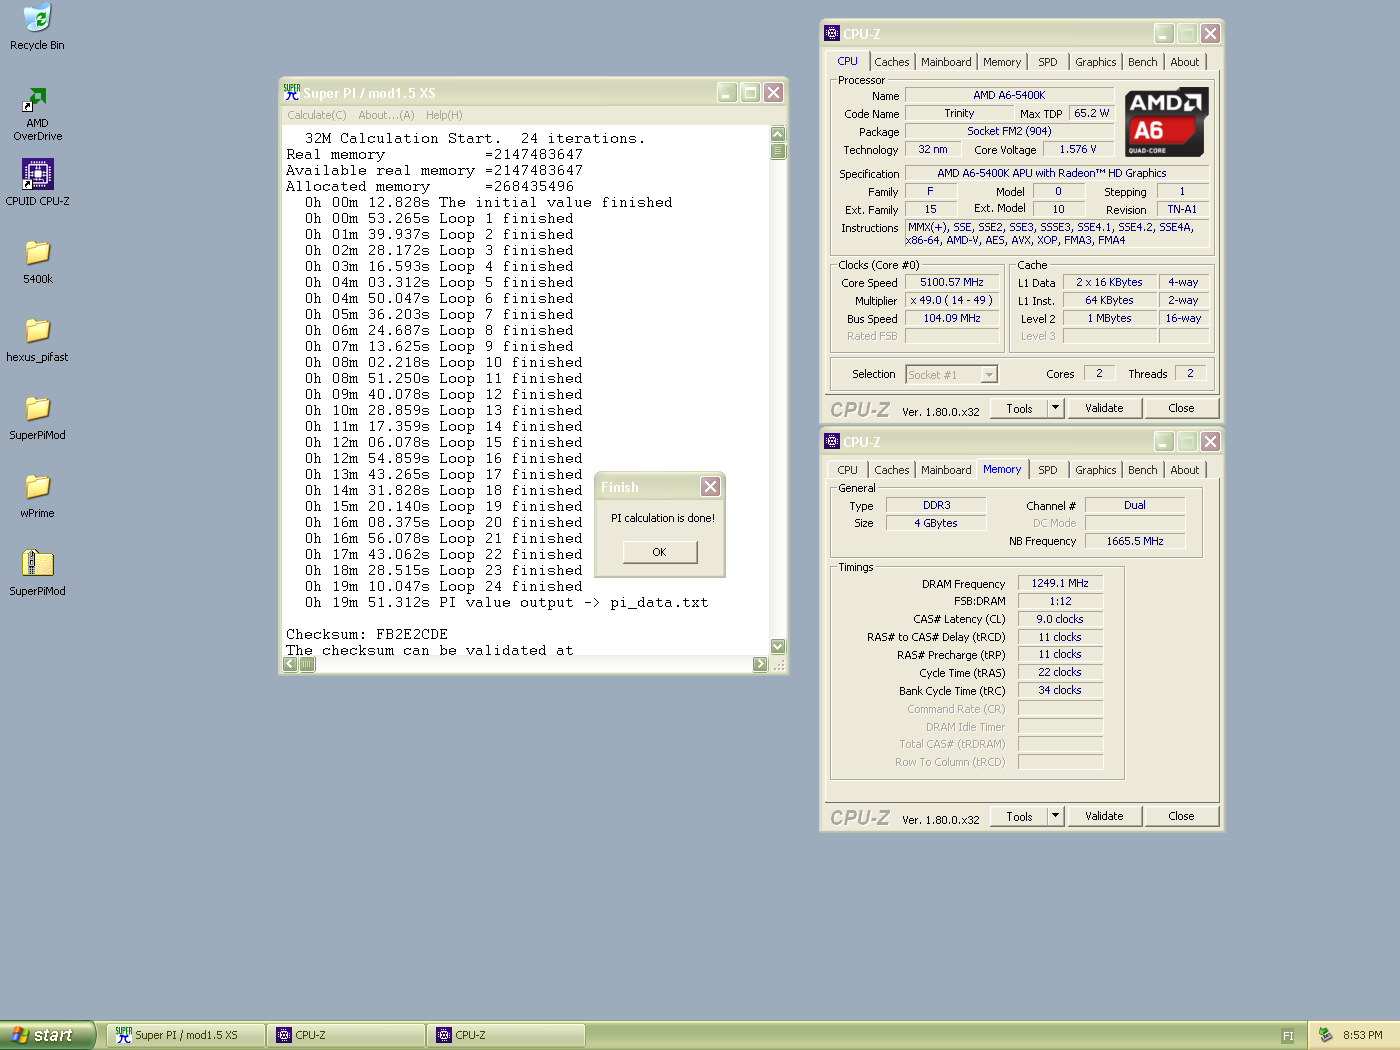The height and width of the screenshot is (1050, 1400).
Task: Open the Recycle Bin desktop icon
Action: 37,18
